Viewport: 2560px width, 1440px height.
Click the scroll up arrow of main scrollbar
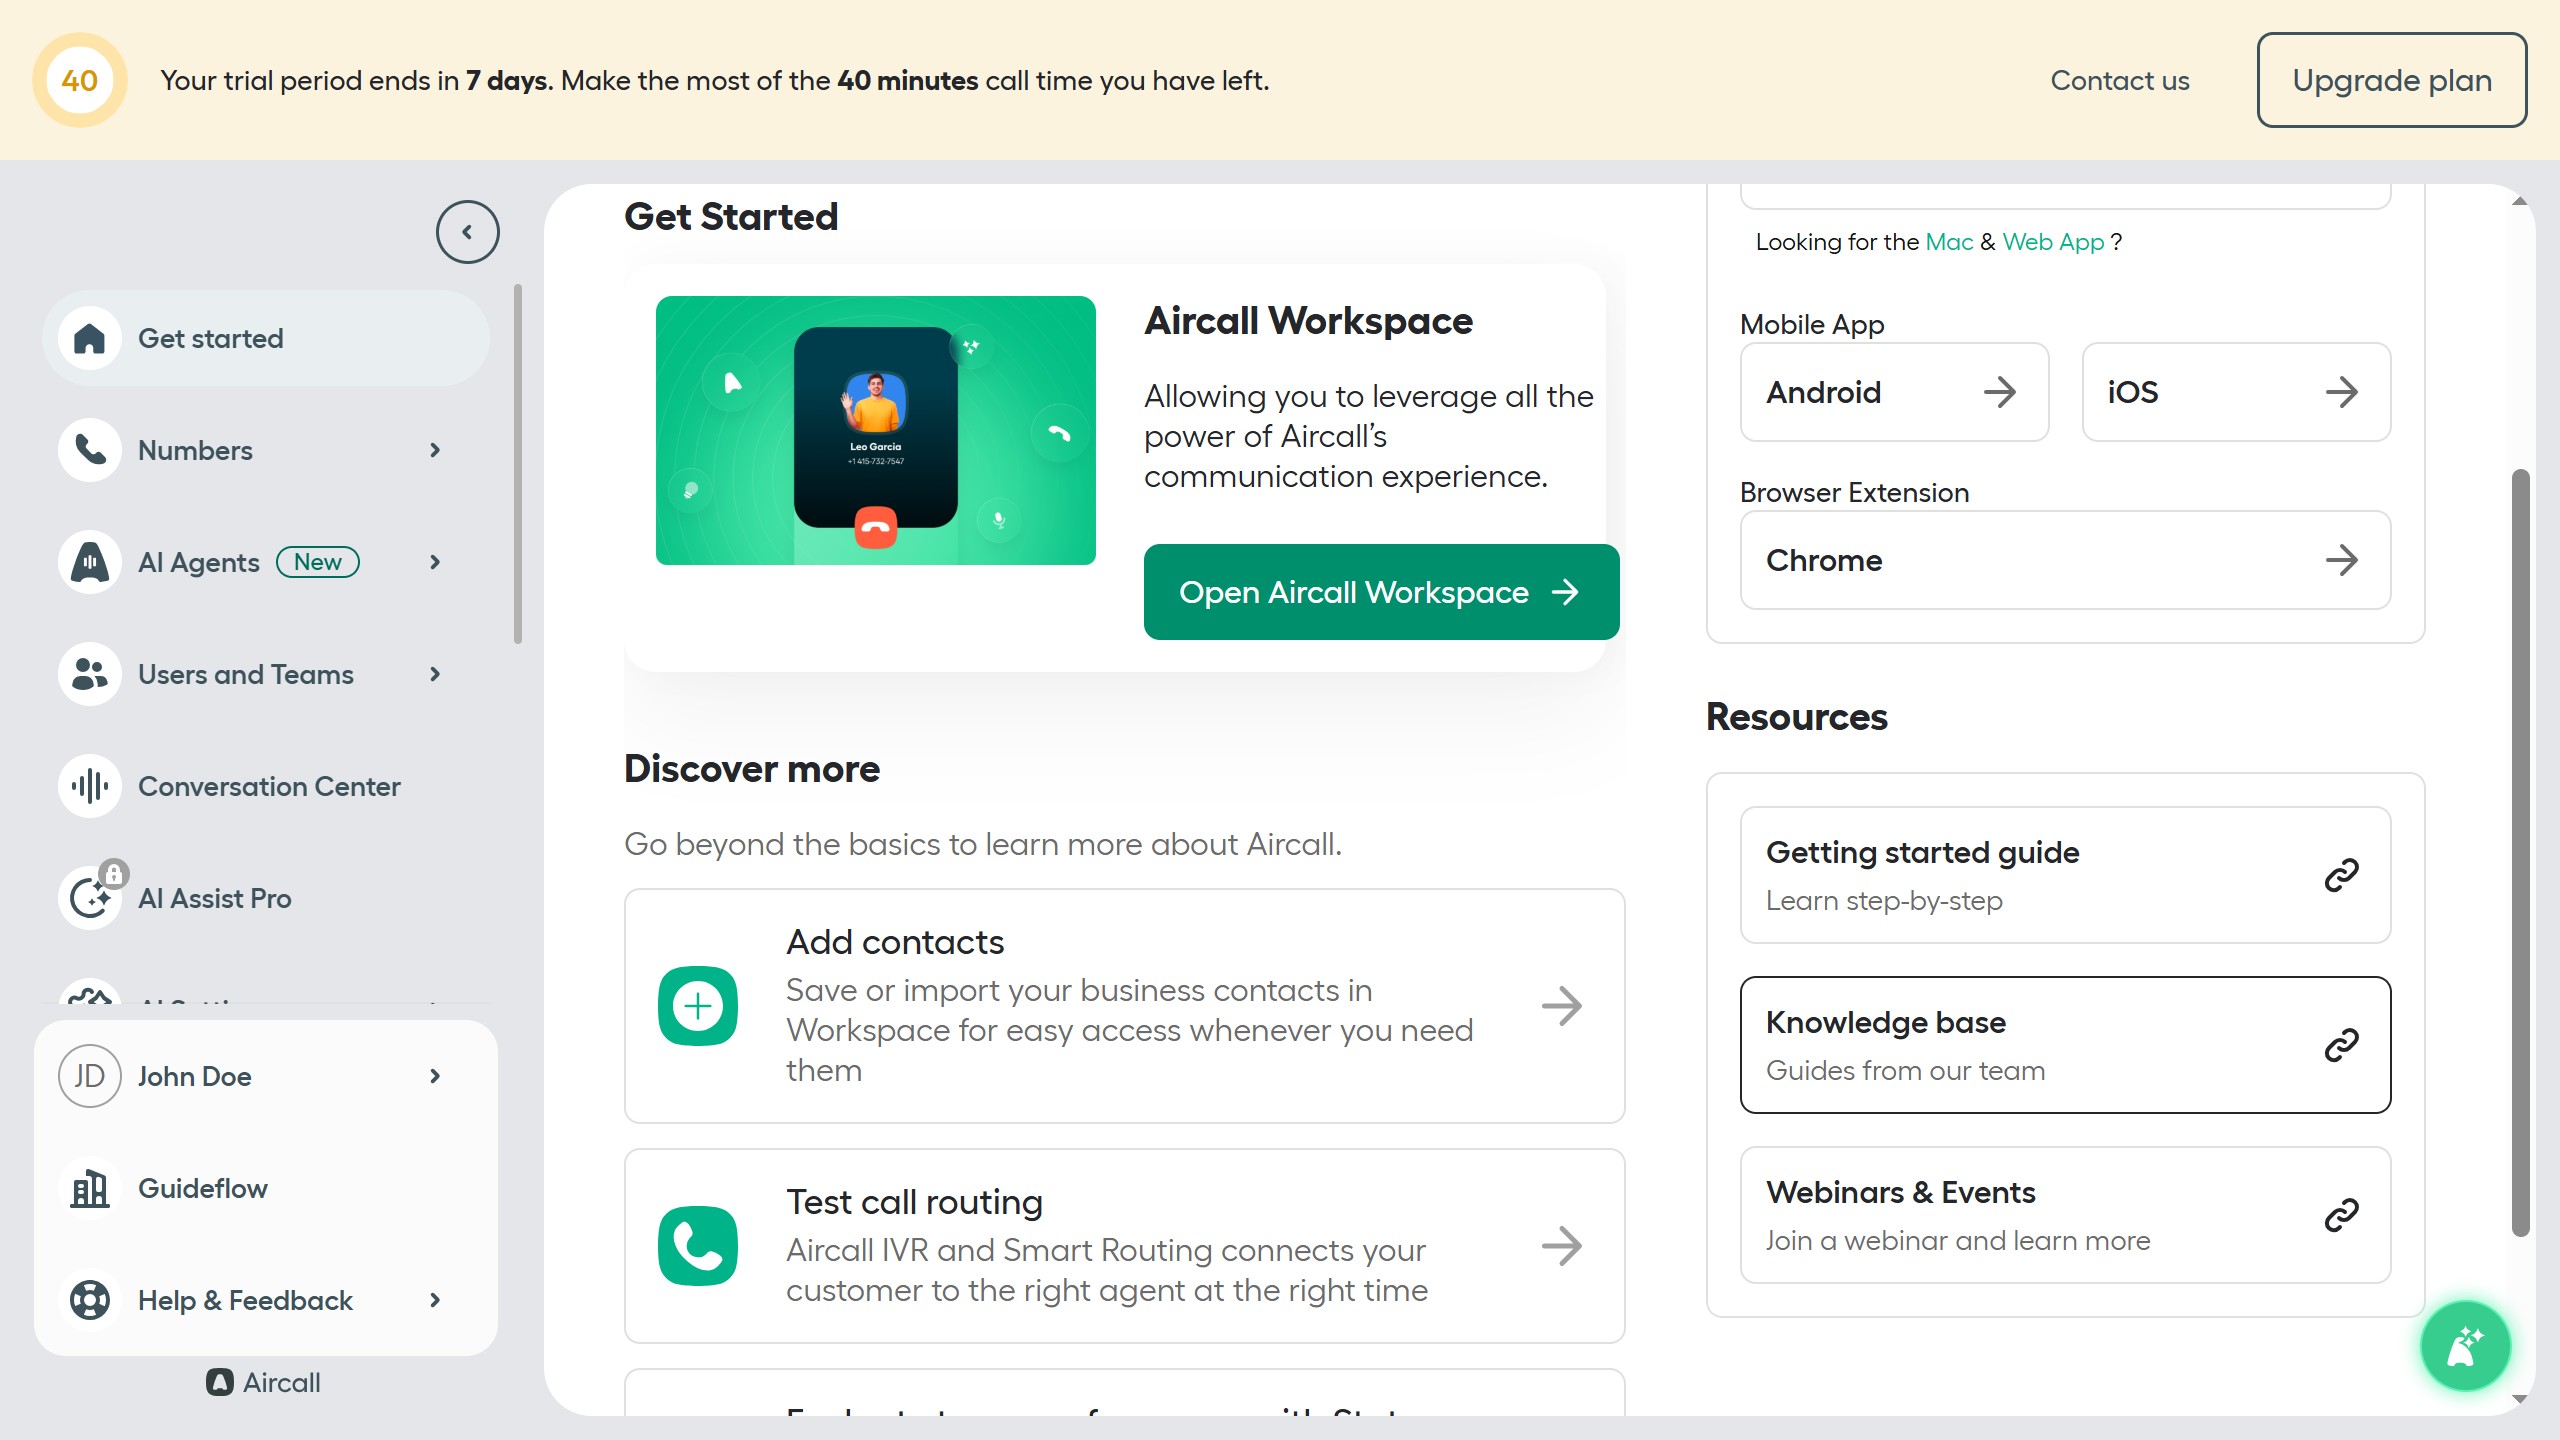[2520, 201]
